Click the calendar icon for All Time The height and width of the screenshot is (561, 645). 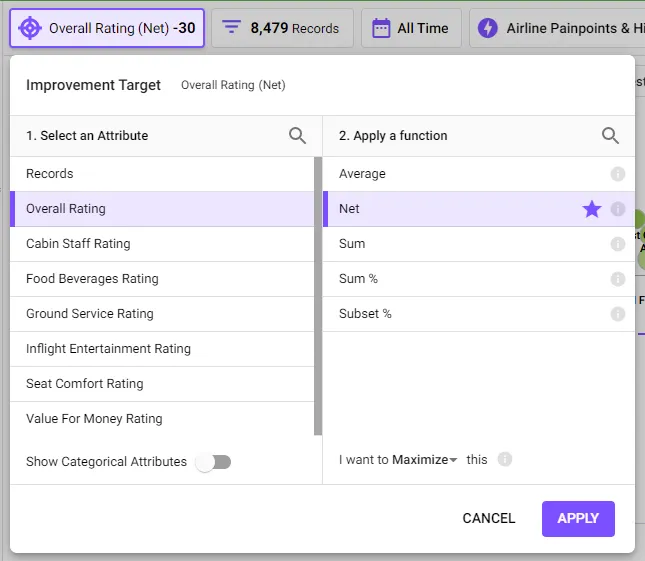point(381,28)
